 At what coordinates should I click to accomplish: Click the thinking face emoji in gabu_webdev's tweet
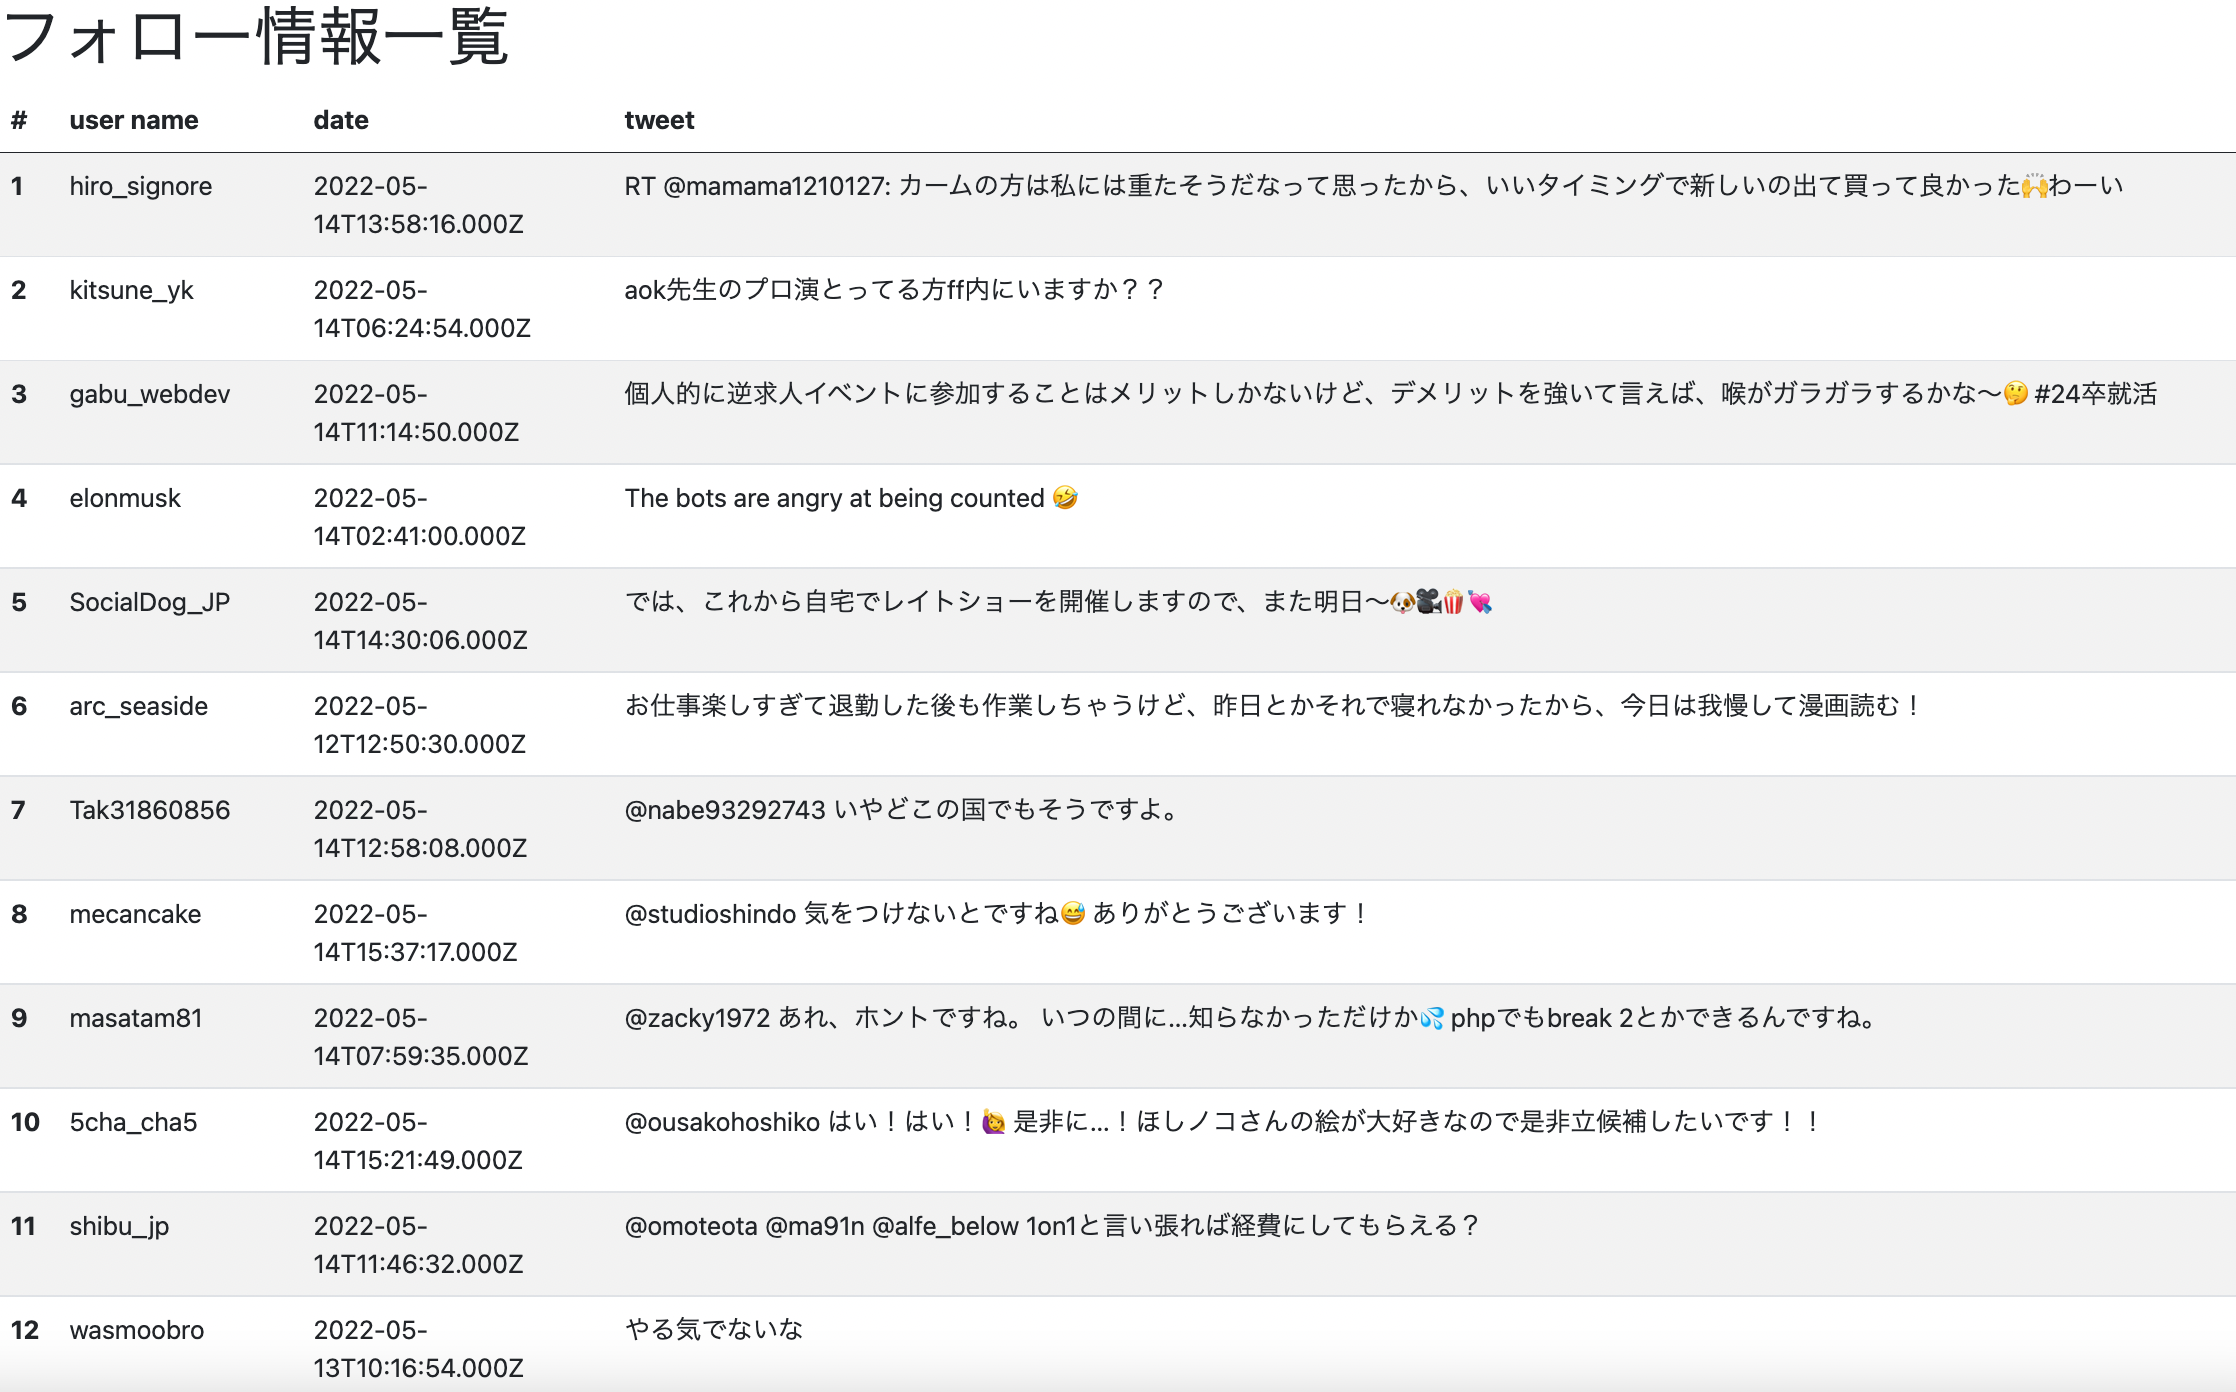2016,394
